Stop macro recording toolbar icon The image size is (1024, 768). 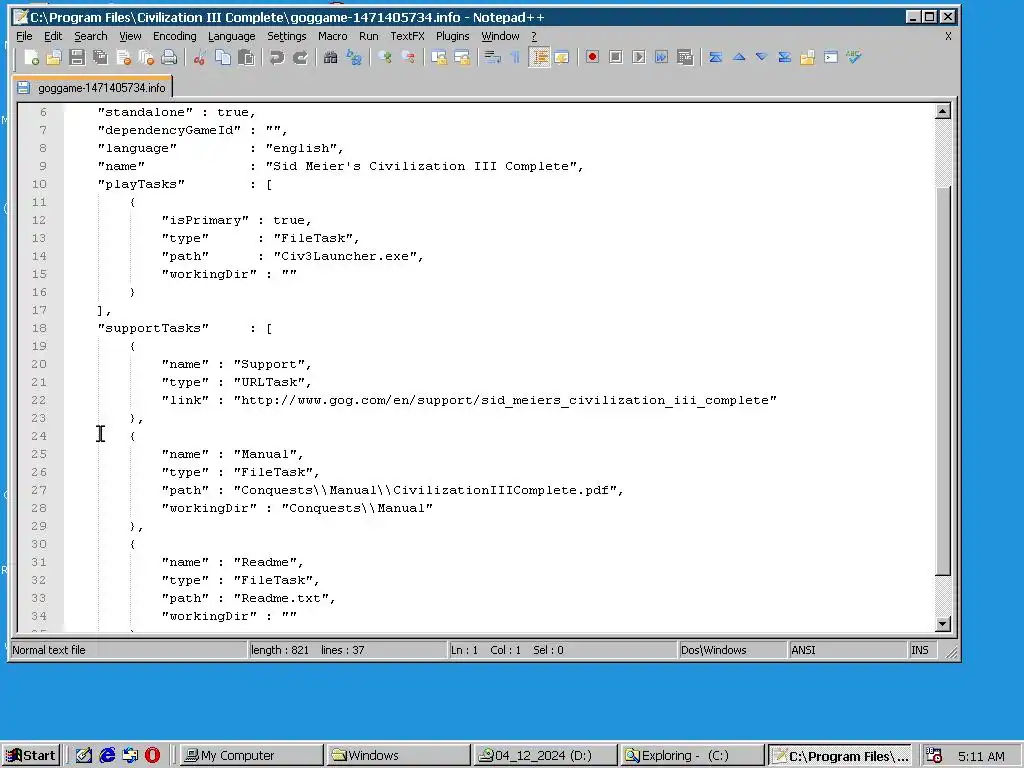click(615, 57)
